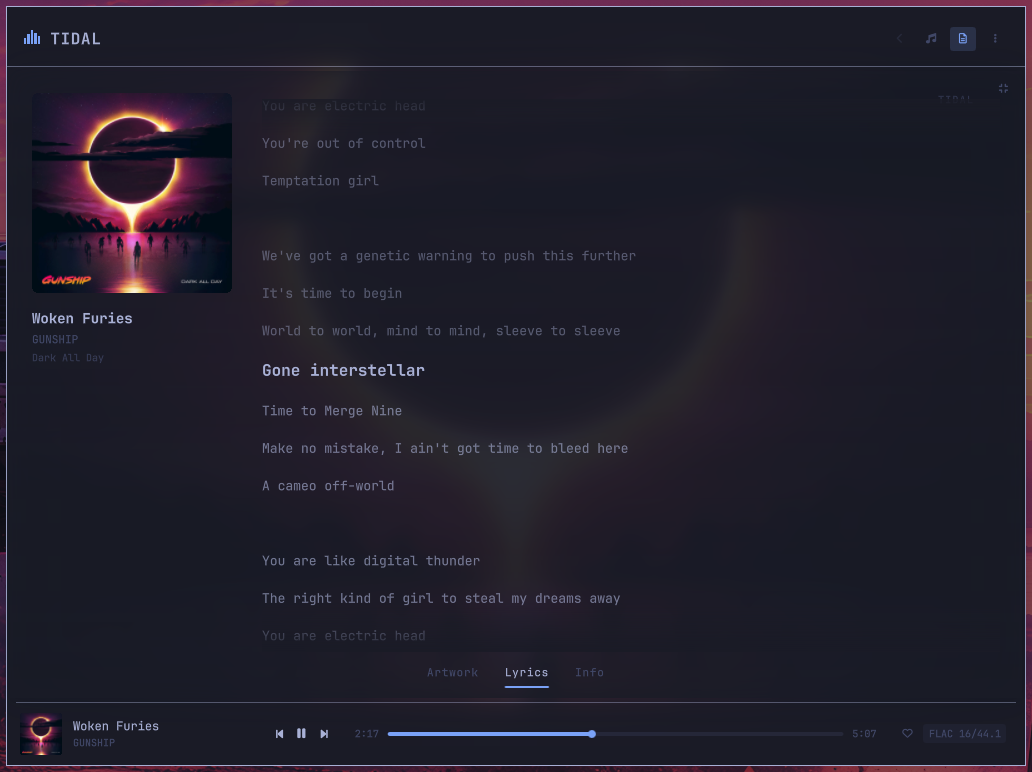Jump to lyric "World to world, mind to mind"
The height and width of the screenshot is (772, 1032).
[x=441, y=331]
